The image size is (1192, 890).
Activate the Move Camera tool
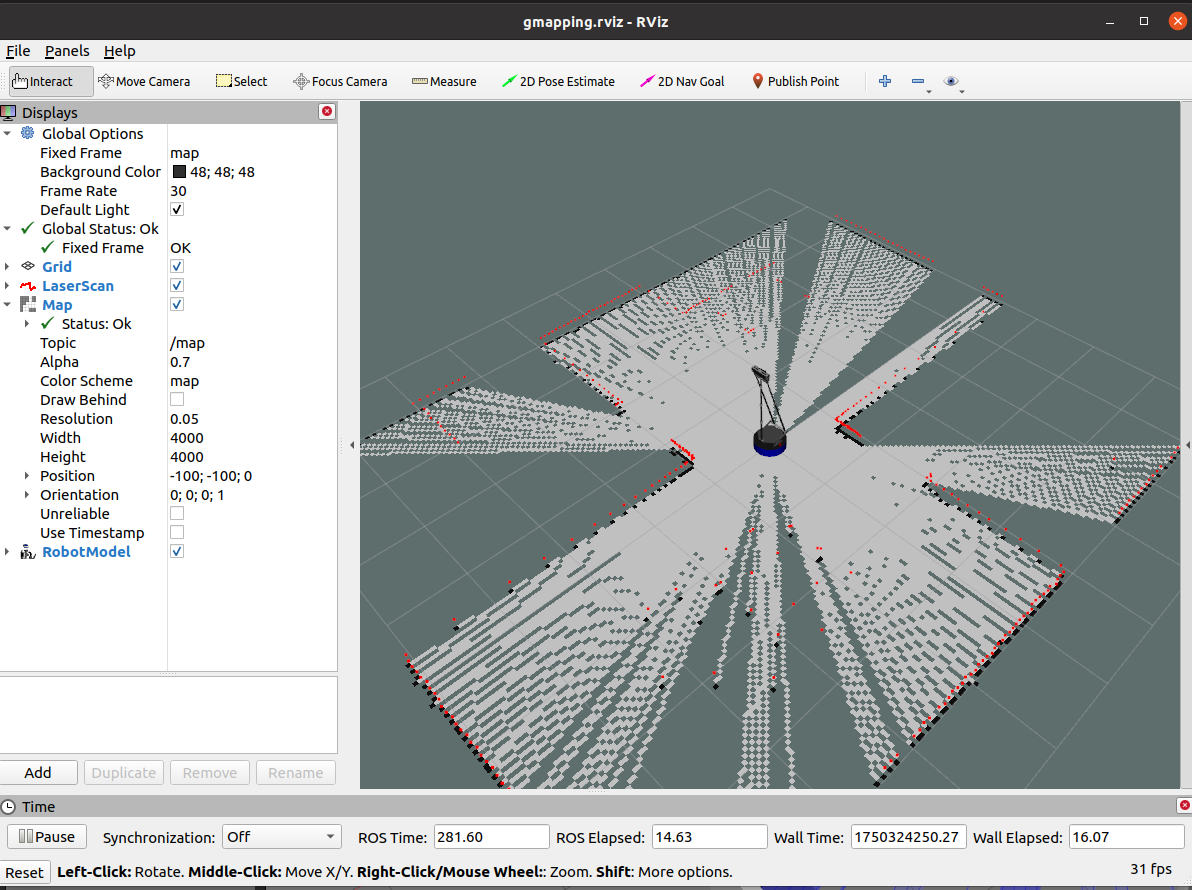144,81
